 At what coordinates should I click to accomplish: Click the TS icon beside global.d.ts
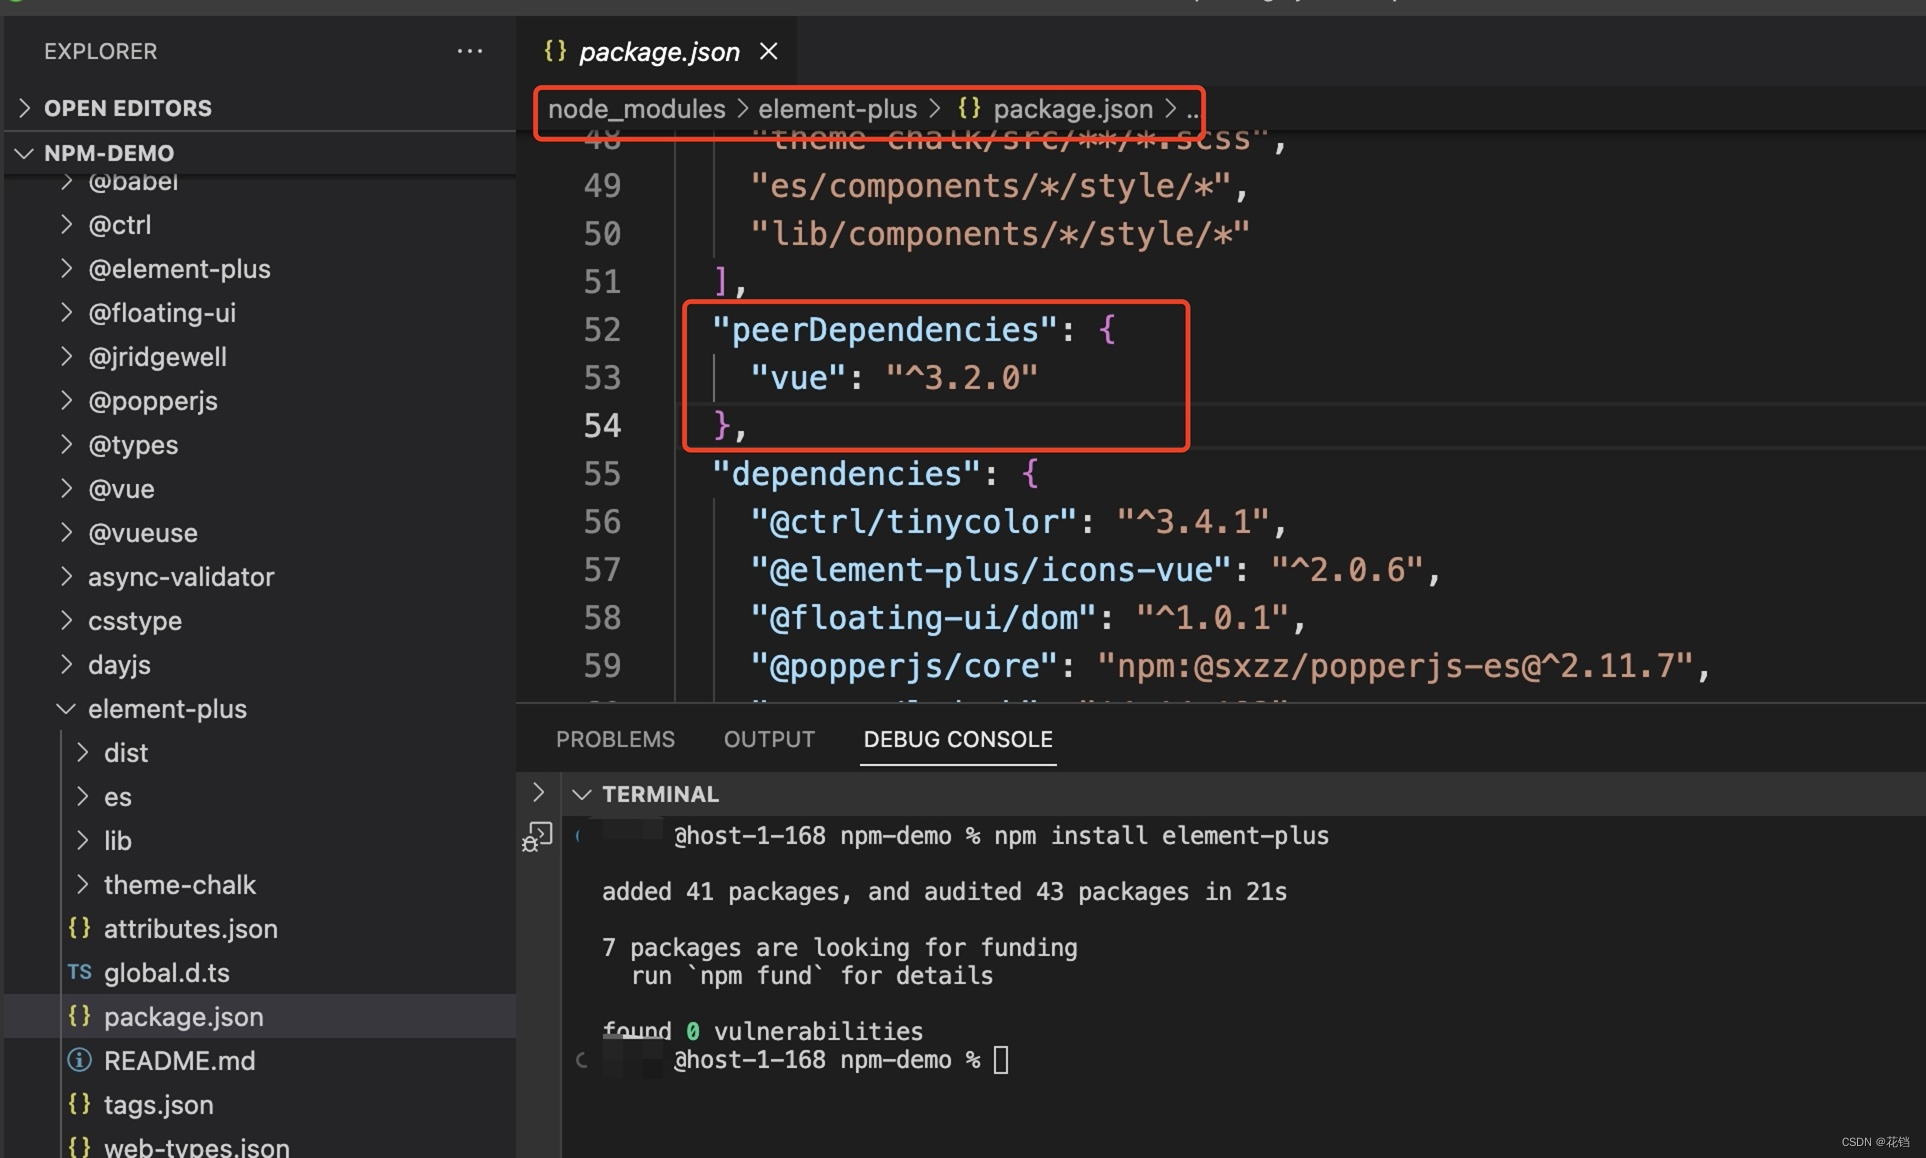[80, 972]
